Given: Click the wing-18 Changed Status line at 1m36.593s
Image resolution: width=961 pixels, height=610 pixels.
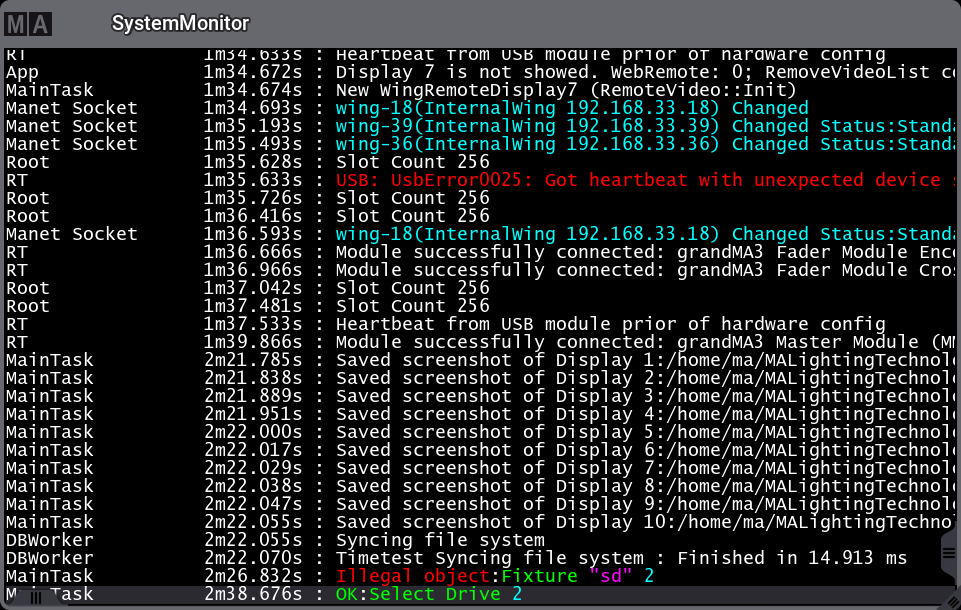Looking at the screenshot, I should pyautogui.click(x=480, y=234).
